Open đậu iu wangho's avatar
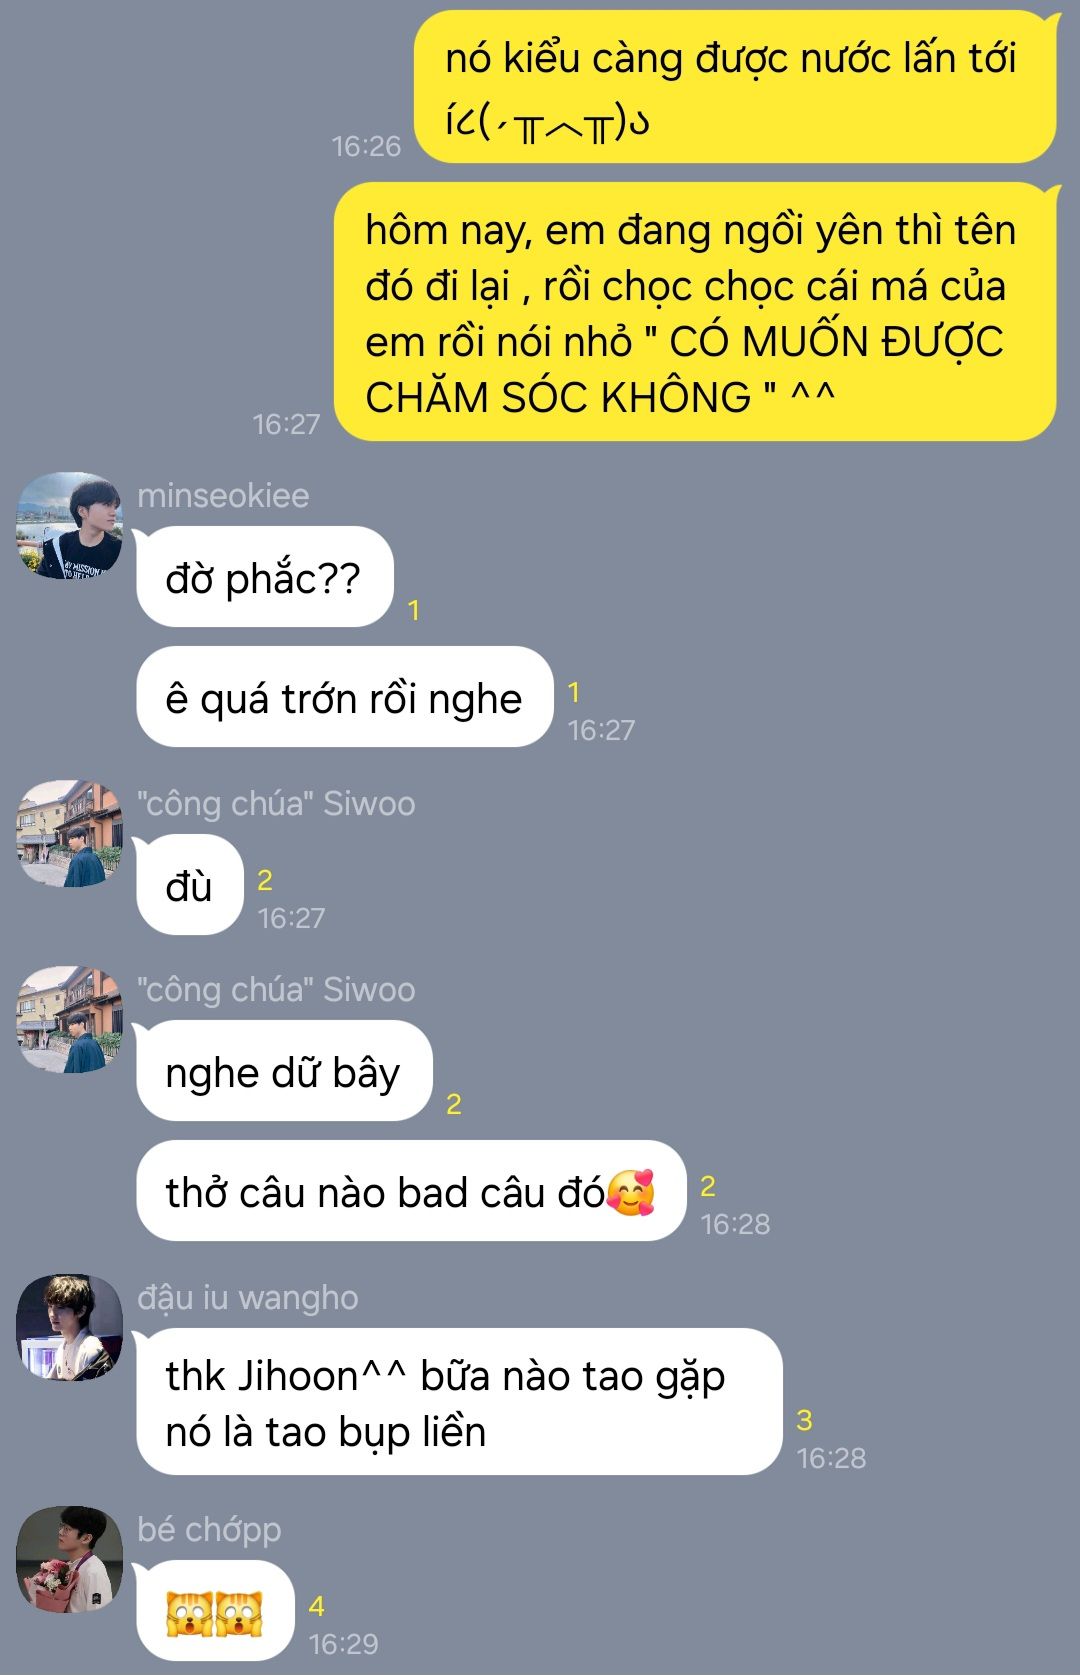Image resolution: width=1080 pixels, height=1675 pixels. tap(69, 1327)
